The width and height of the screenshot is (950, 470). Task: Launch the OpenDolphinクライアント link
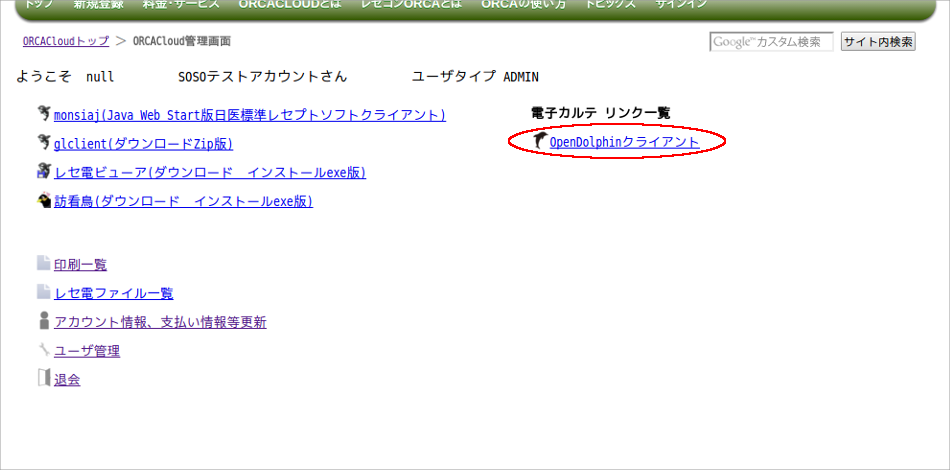[x=625, y=142]
